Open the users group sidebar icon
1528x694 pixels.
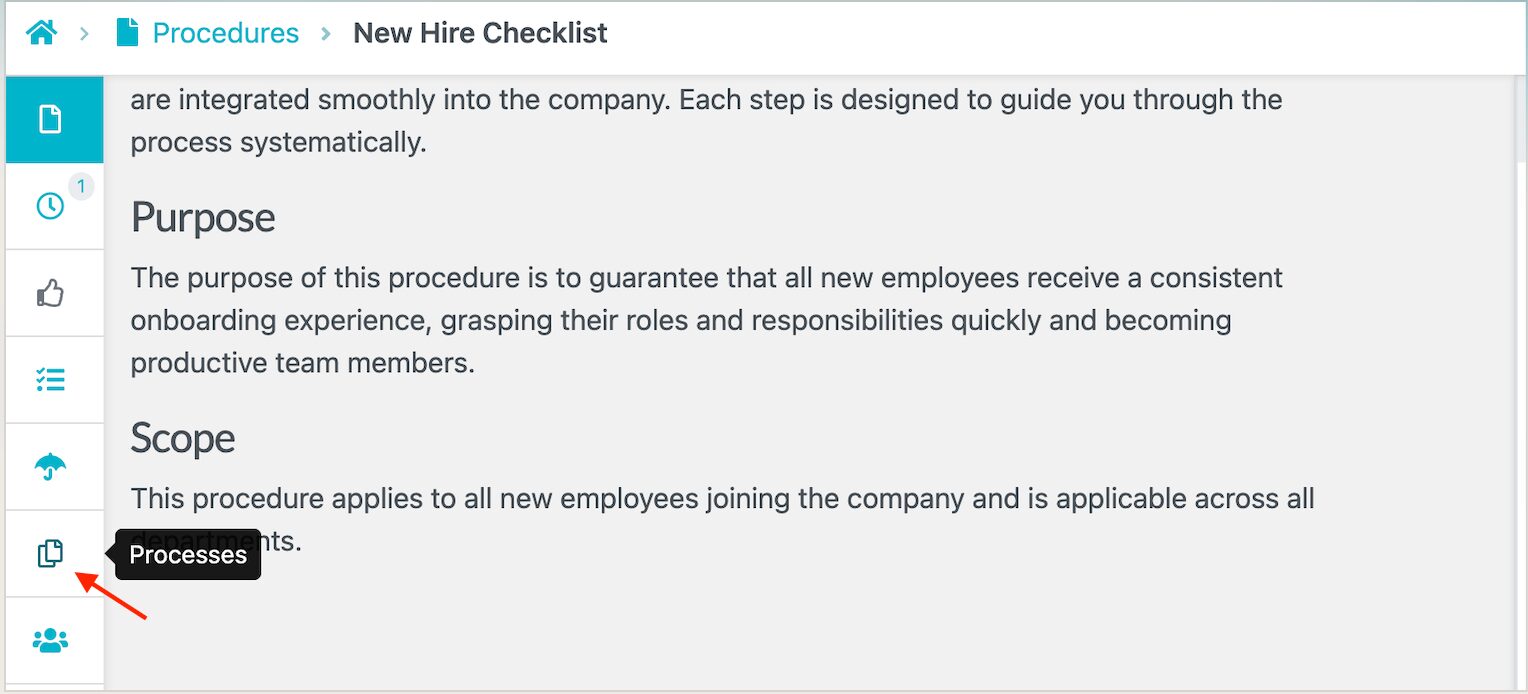[x=50, y=641]
